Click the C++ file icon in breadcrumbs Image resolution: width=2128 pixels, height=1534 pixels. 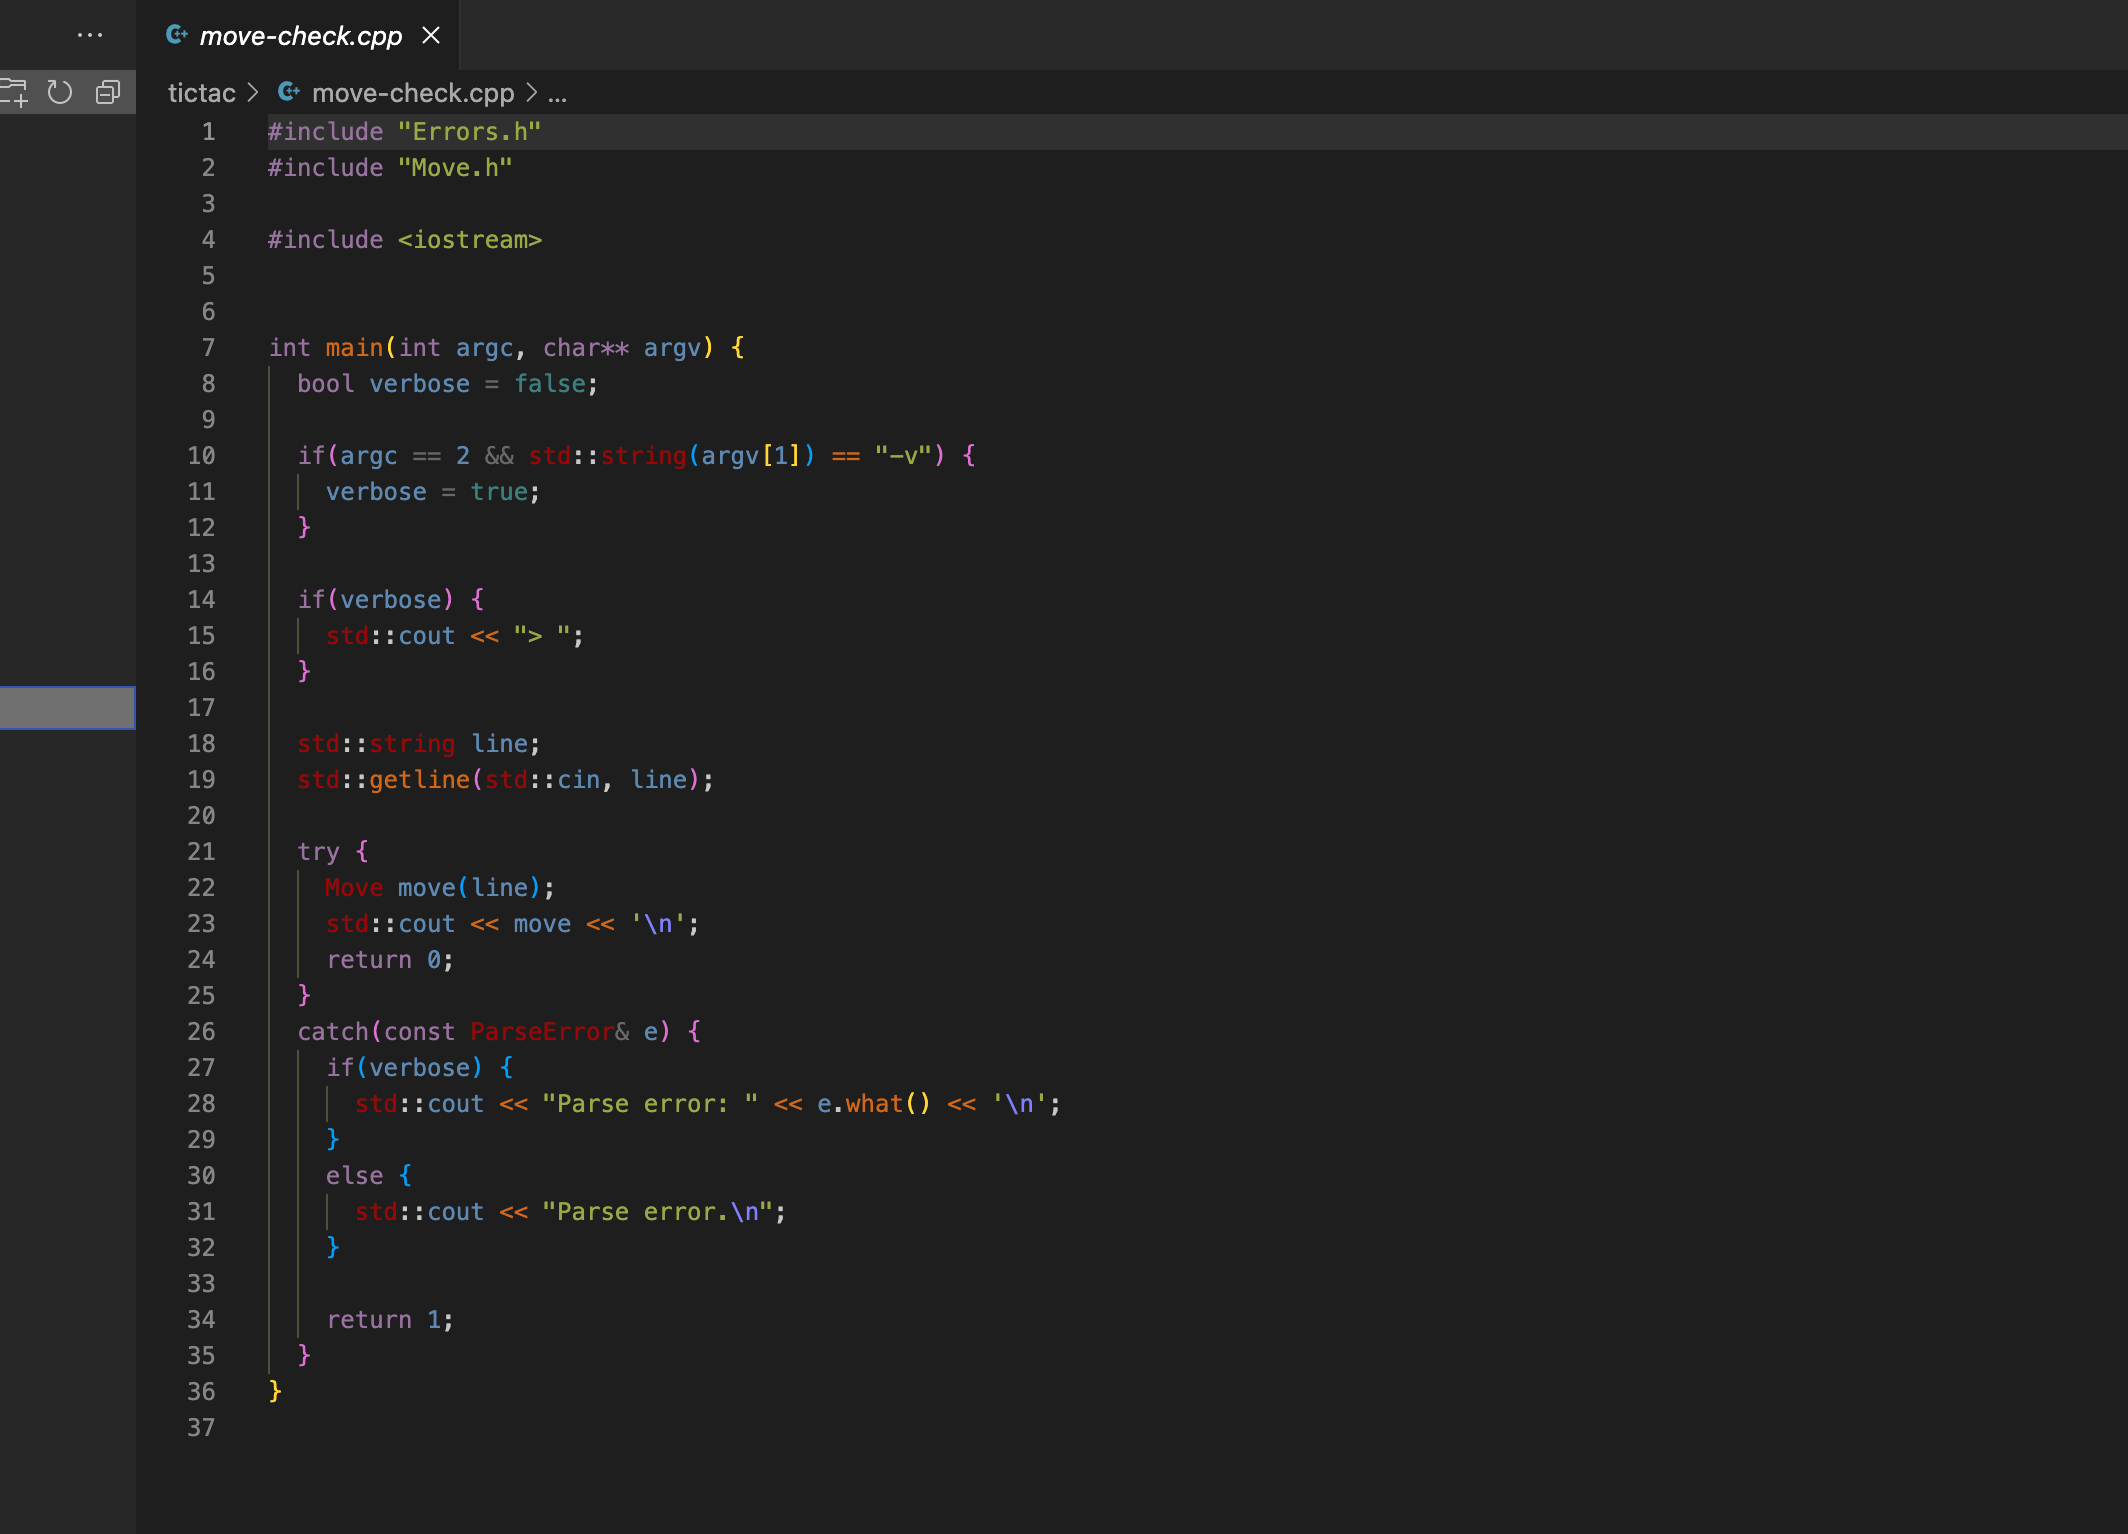pyautogui.click(x=289, y=92)
